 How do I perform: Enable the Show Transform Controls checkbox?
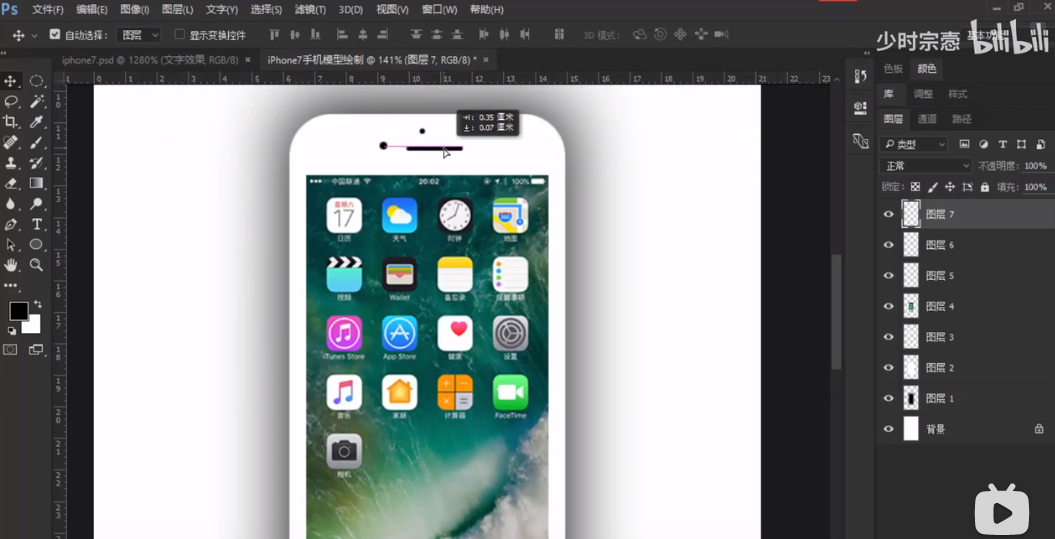pos(180,34)
